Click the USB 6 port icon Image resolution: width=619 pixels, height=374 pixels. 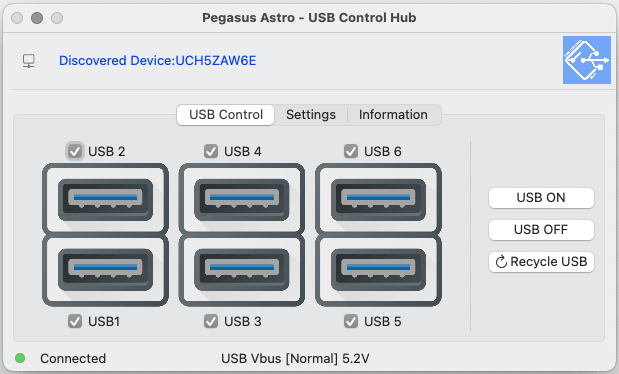(378, 199)
